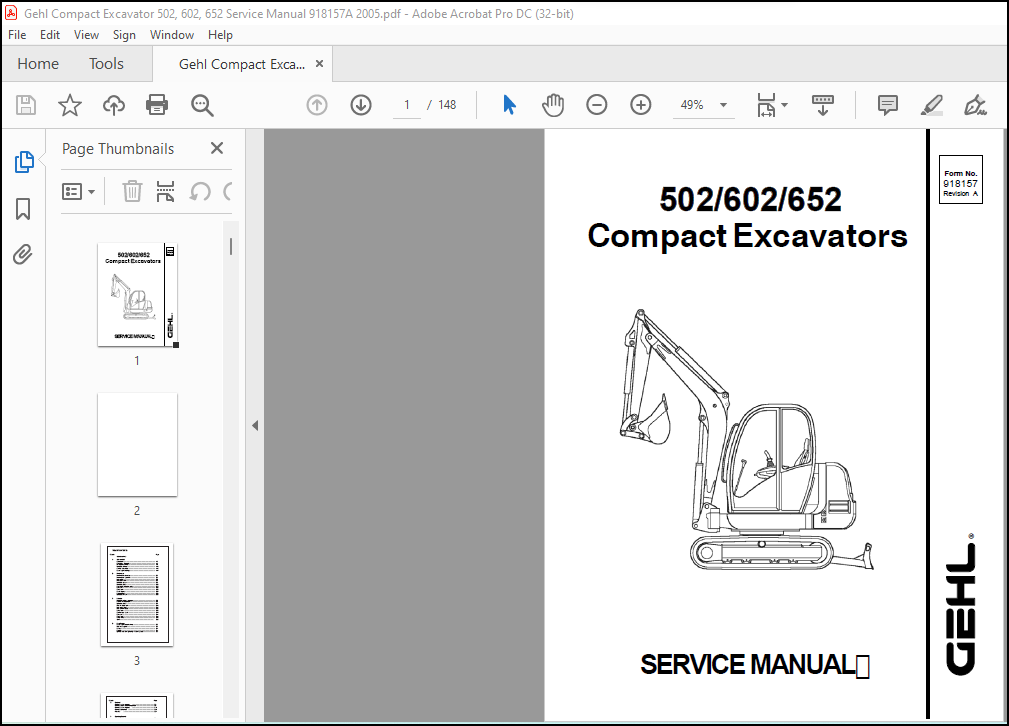Select the arrow Selection tool
The image size is (1009, 726).
coord(510,105)
